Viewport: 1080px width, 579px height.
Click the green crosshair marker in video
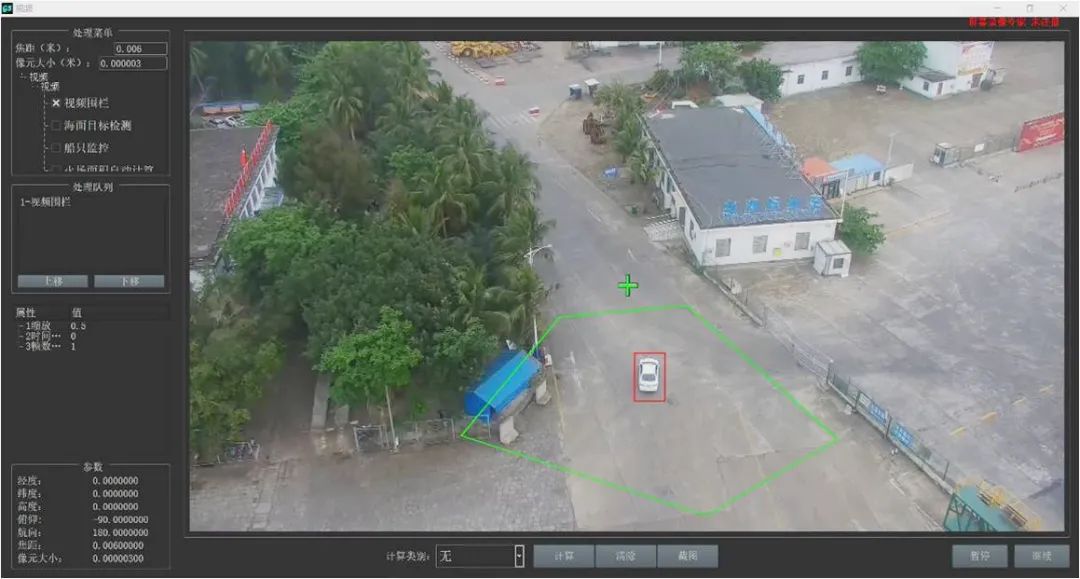(628, 286)
